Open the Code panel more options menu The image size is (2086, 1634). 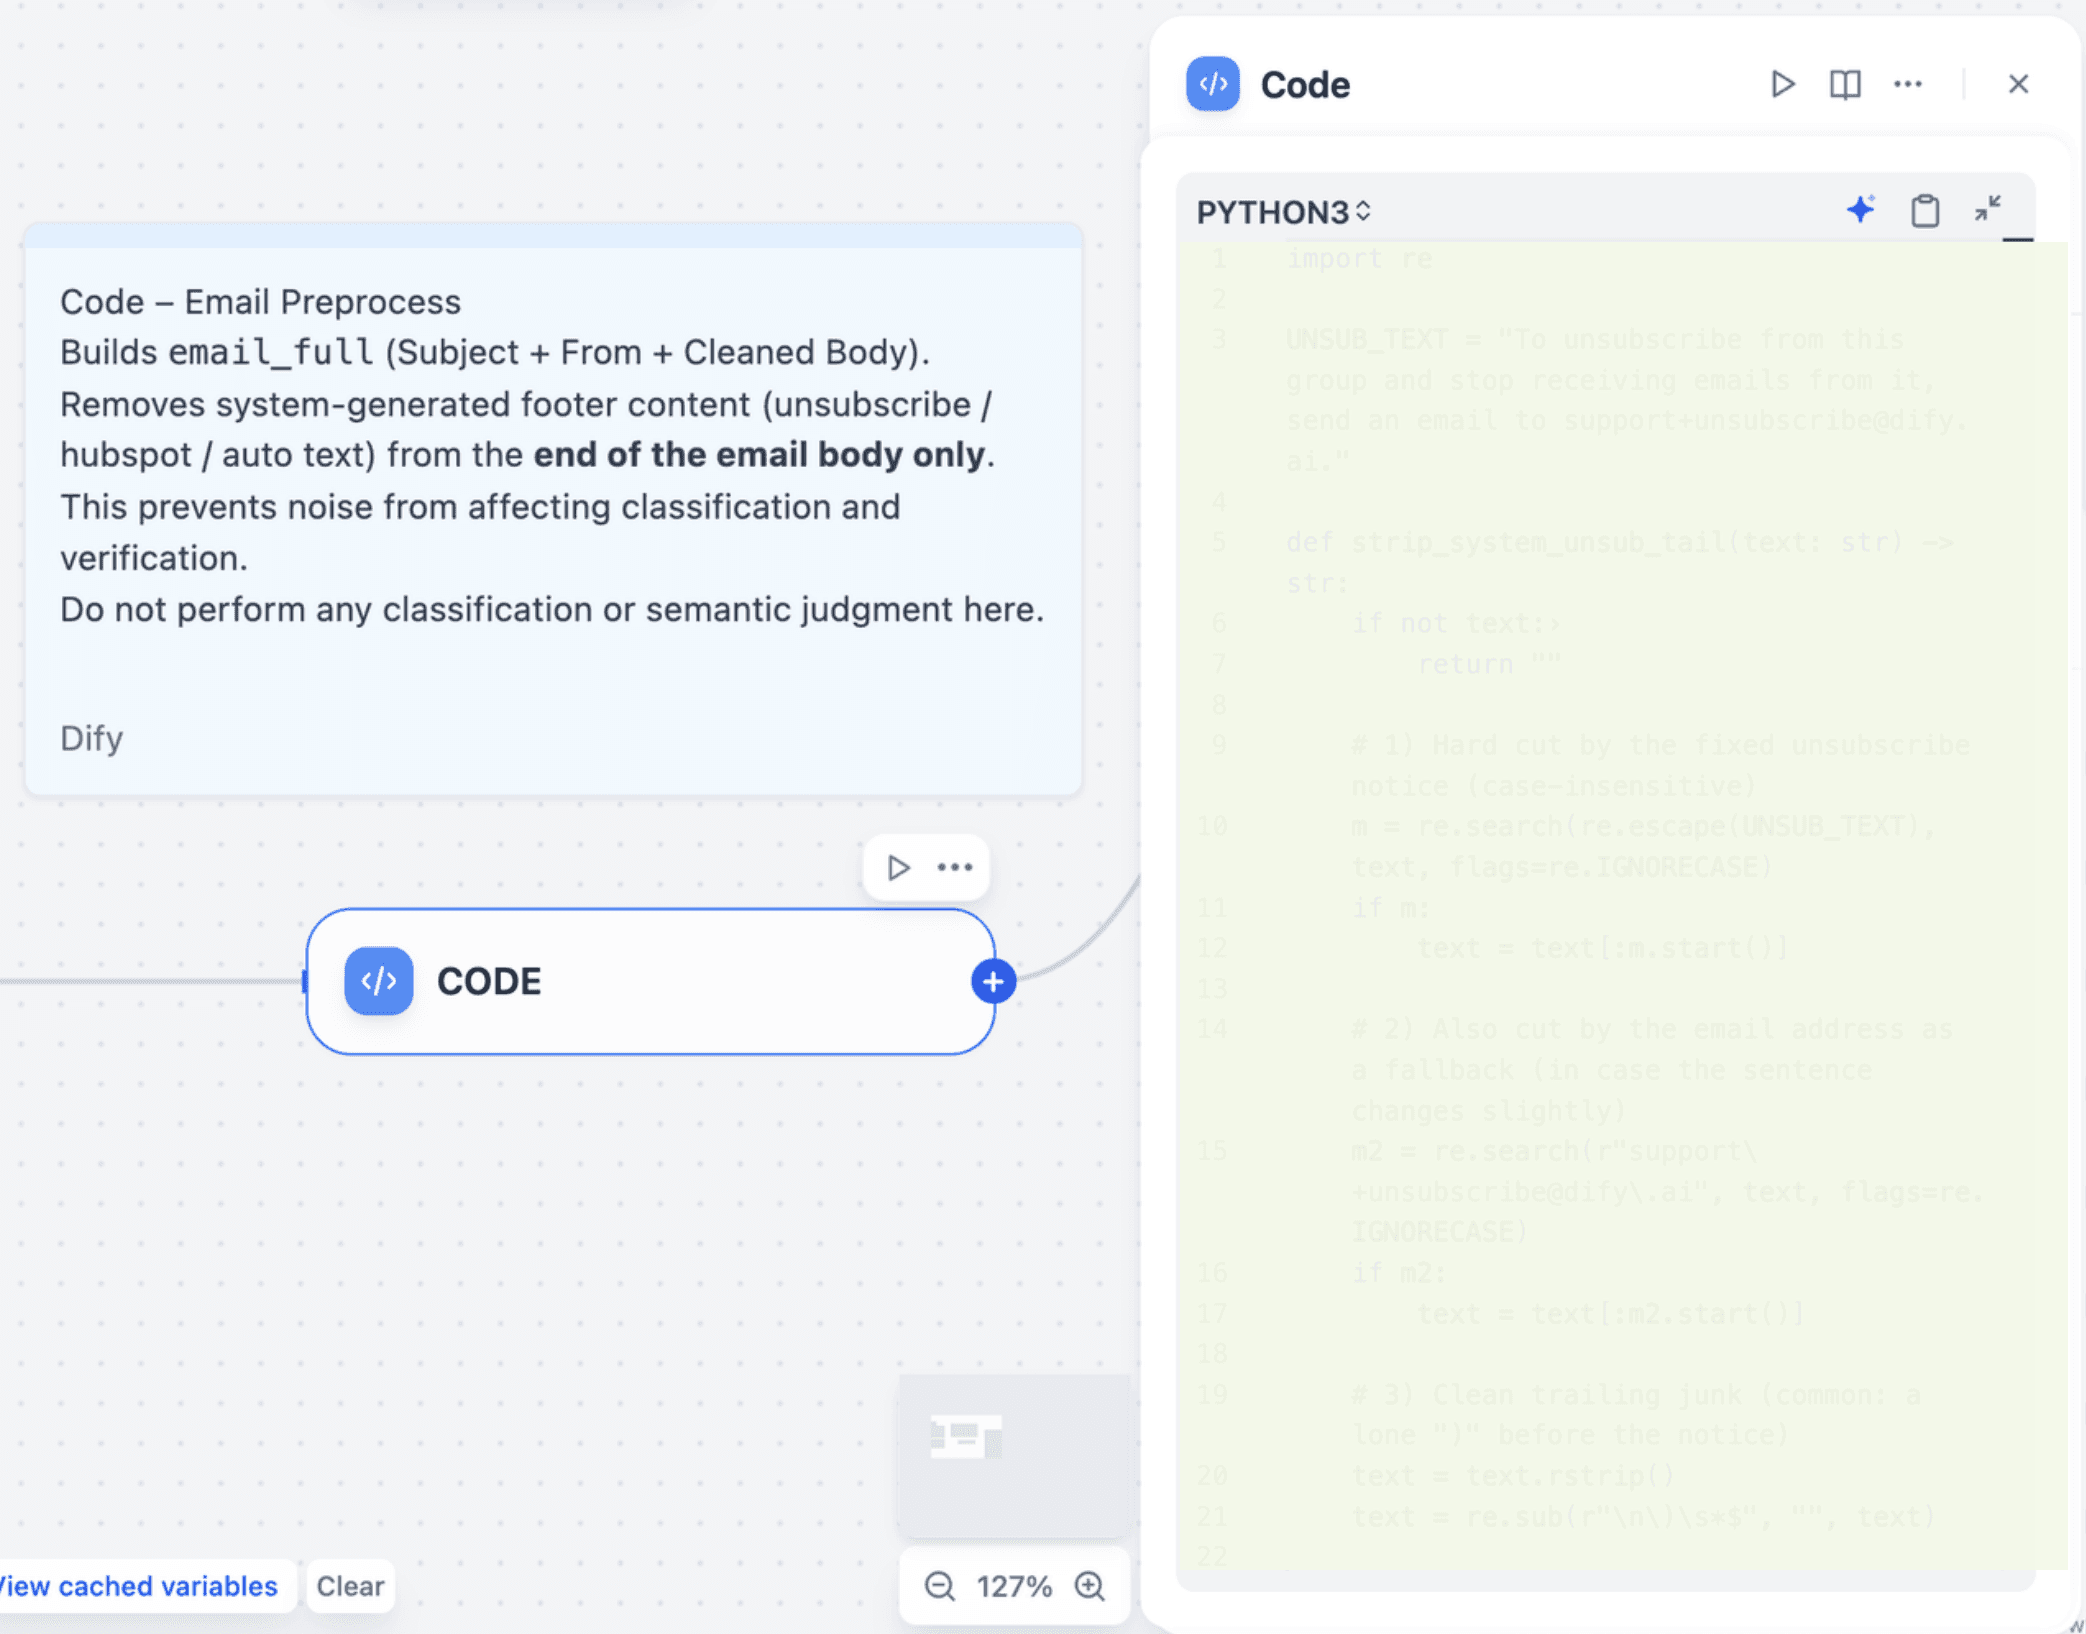pos(1907,84)
